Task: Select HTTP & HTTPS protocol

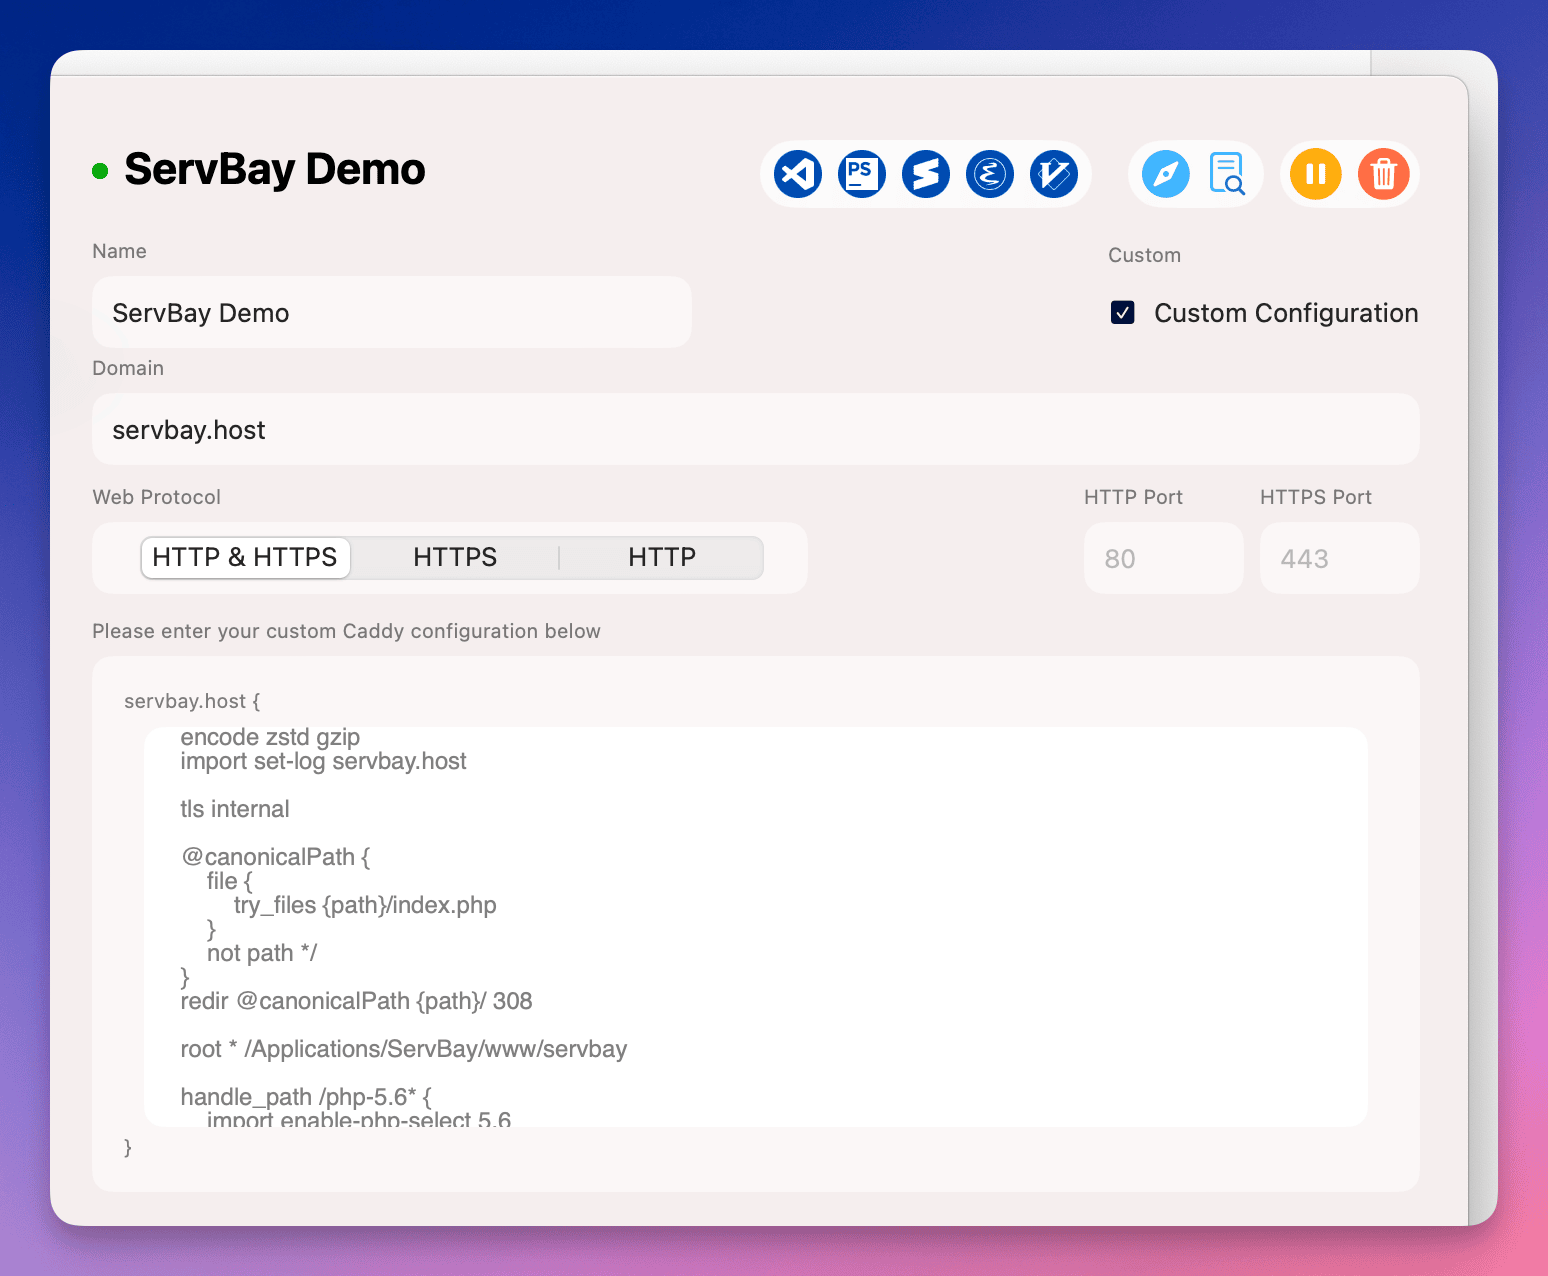Action: click(245, 557)
